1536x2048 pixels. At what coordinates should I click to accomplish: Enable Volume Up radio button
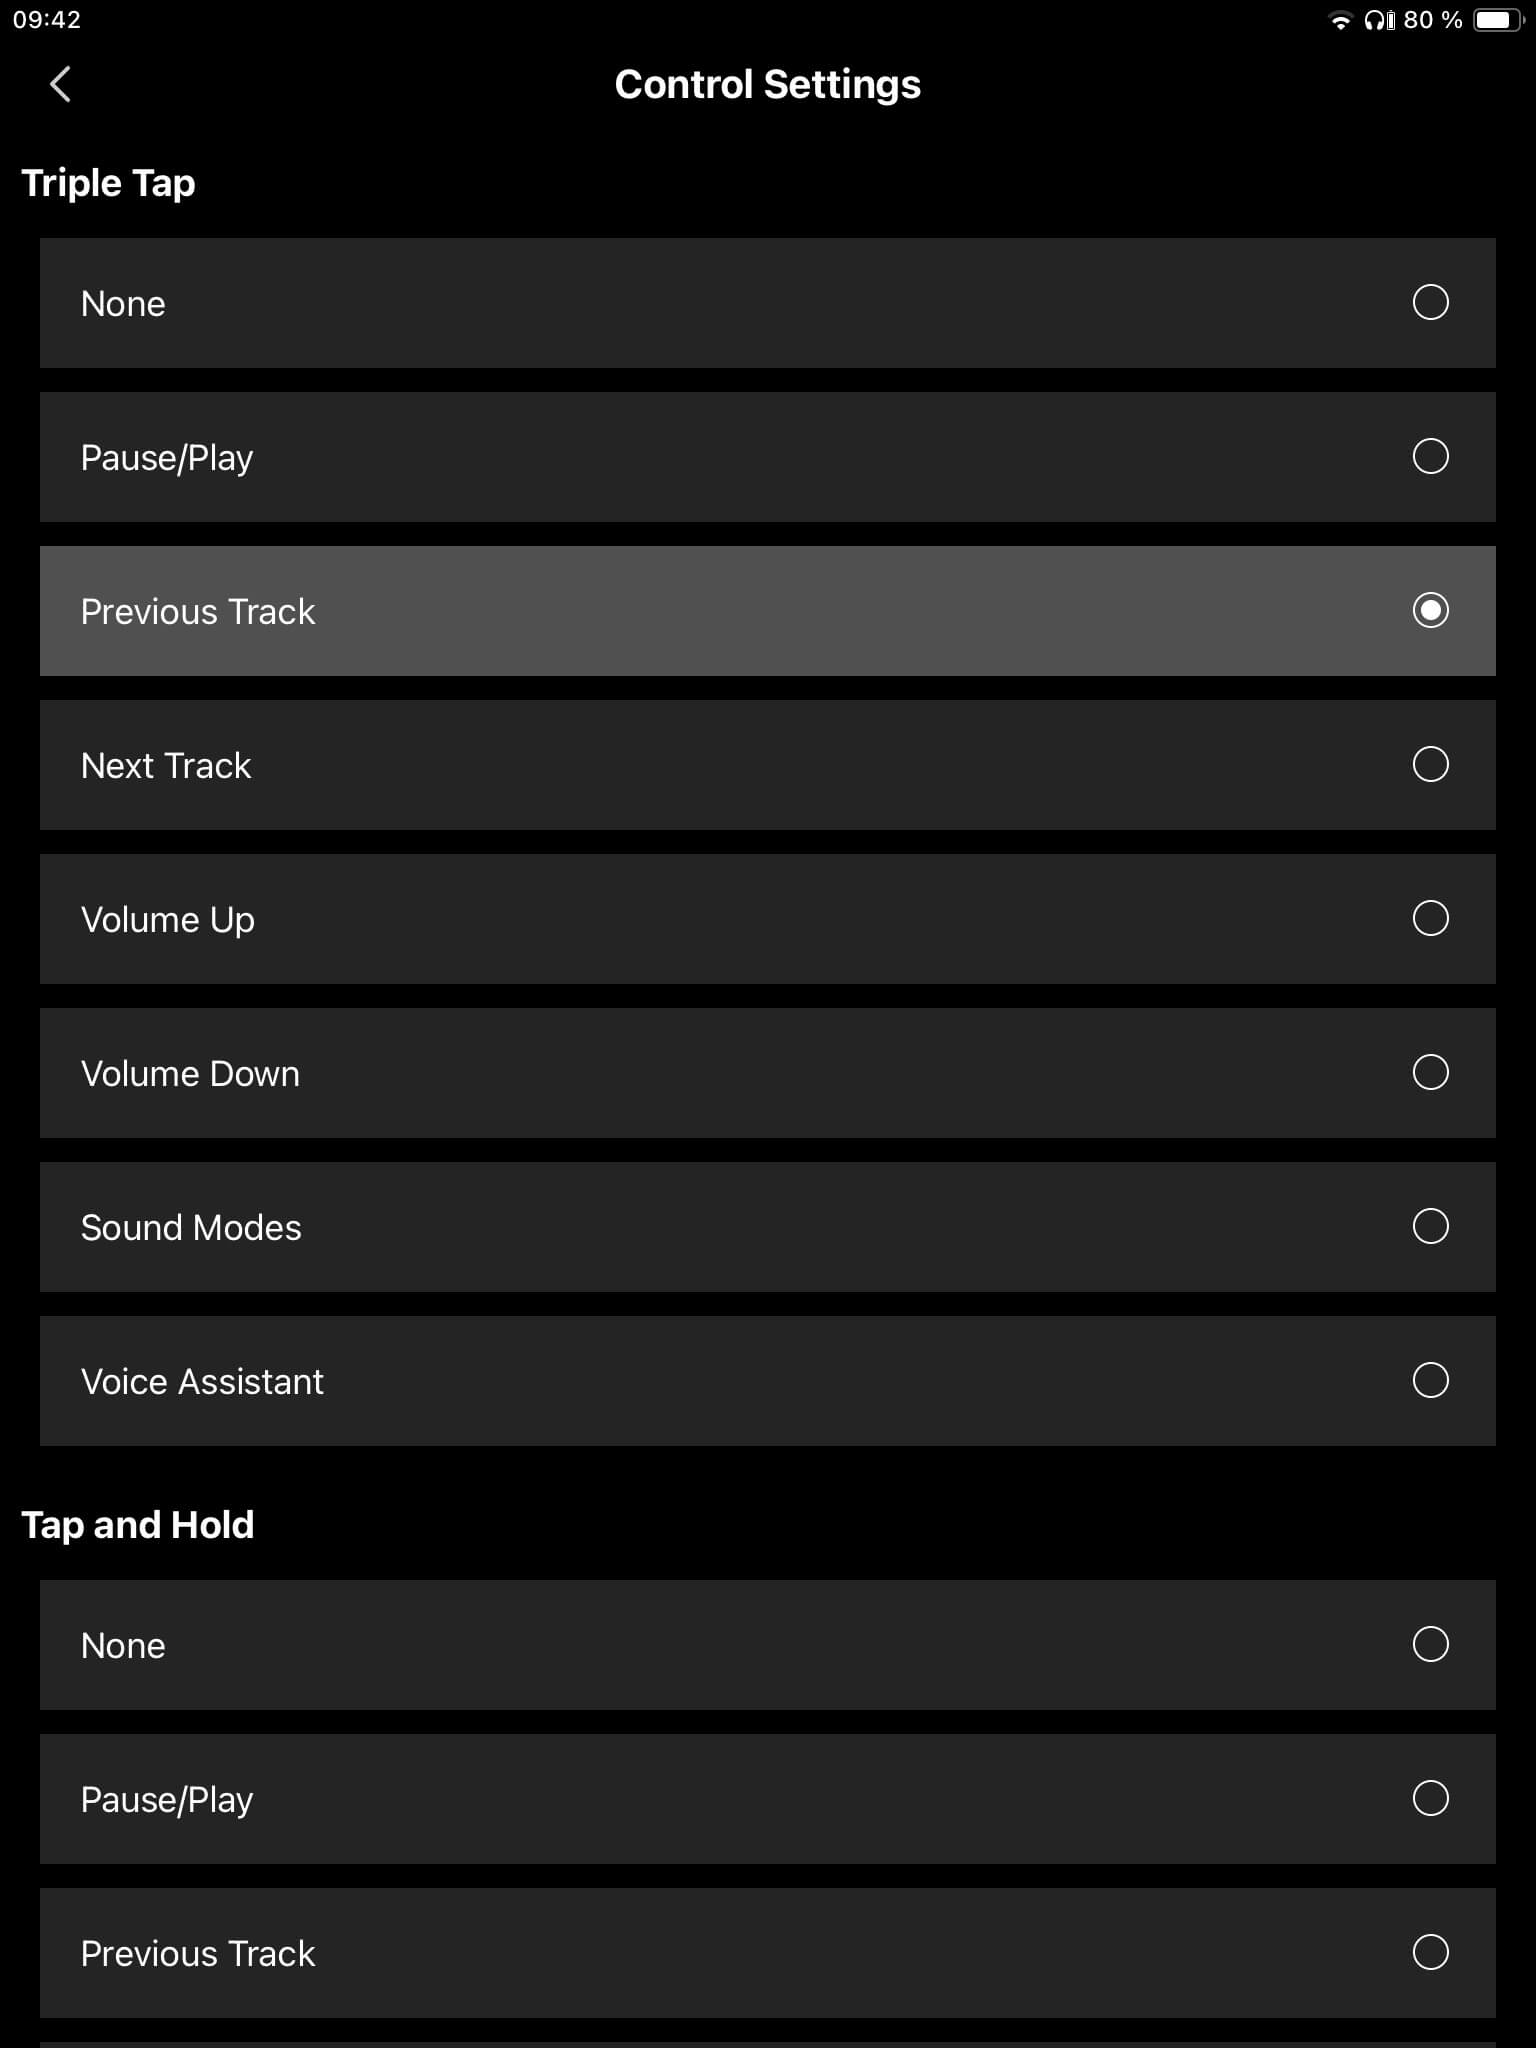coord(1430,918)
